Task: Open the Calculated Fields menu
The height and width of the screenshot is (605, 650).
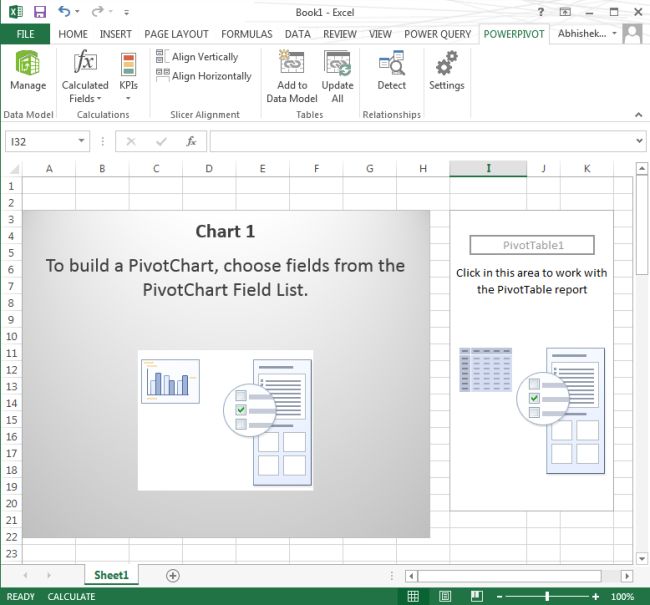Action: coord(85,77)
